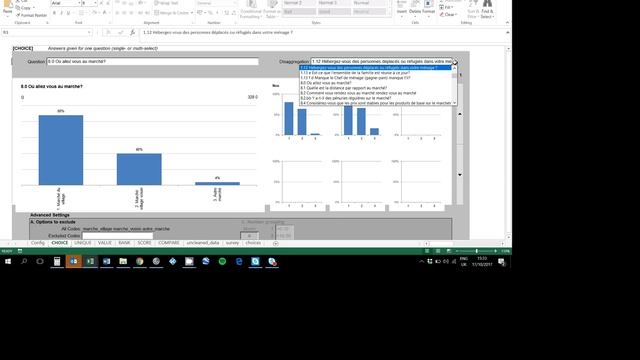The height and width of the screenshot is (360, 640).
Task: Open Spotify from the taskbar
Action: 222,261
